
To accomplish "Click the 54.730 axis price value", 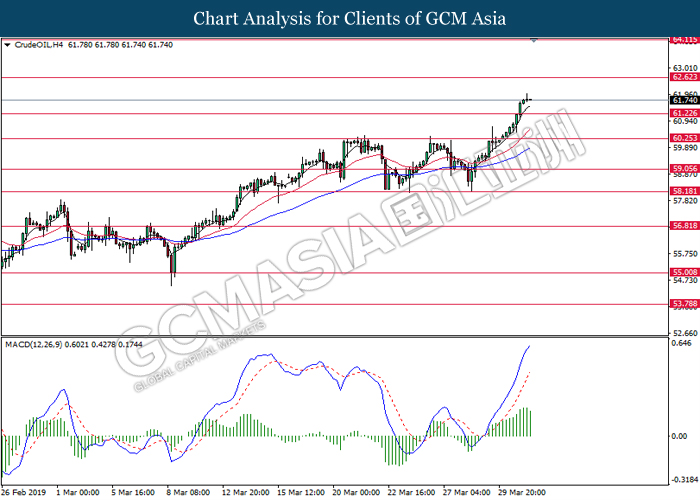I will point(685,280).
